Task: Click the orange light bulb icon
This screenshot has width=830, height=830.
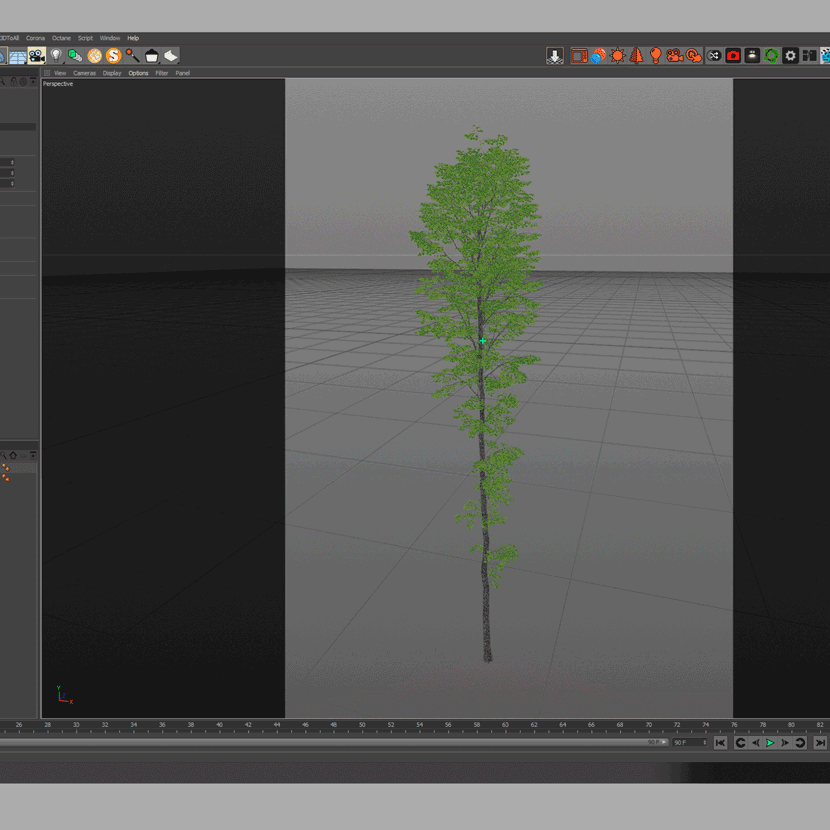Action: (x=655, y=56)
